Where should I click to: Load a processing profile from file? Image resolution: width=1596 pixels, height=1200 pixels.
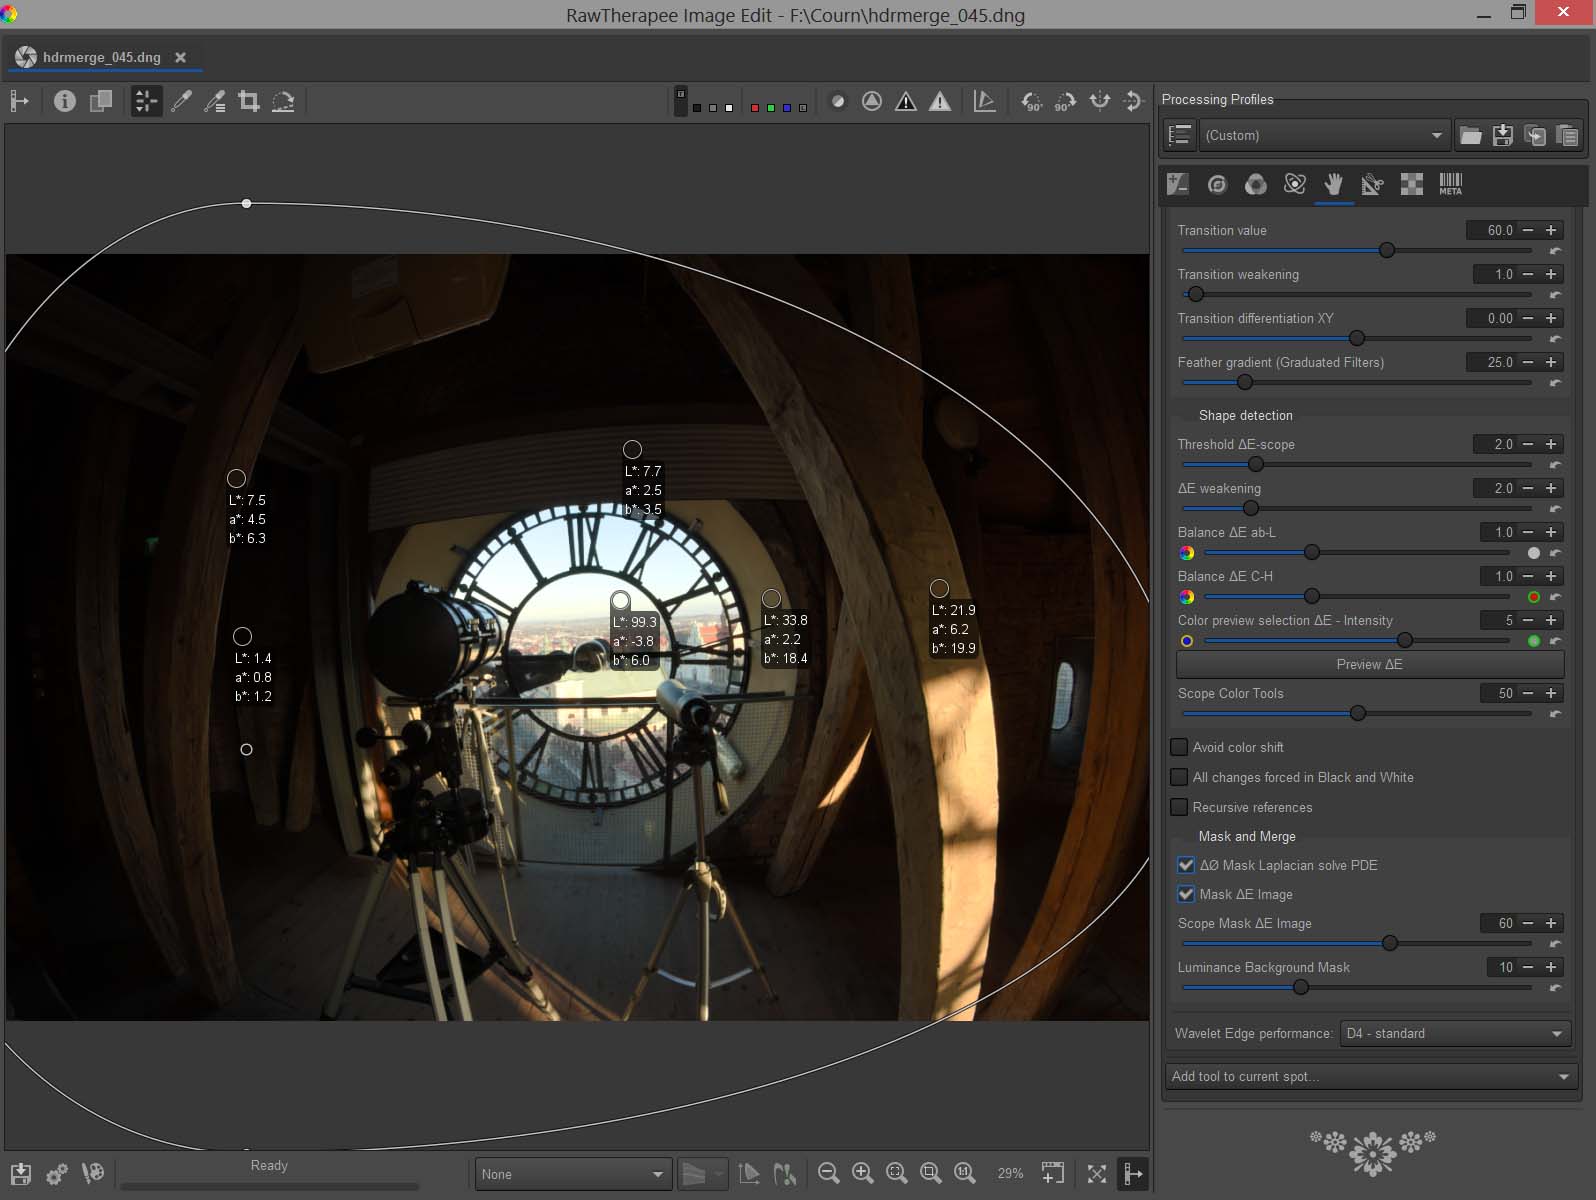(1470, 135)
